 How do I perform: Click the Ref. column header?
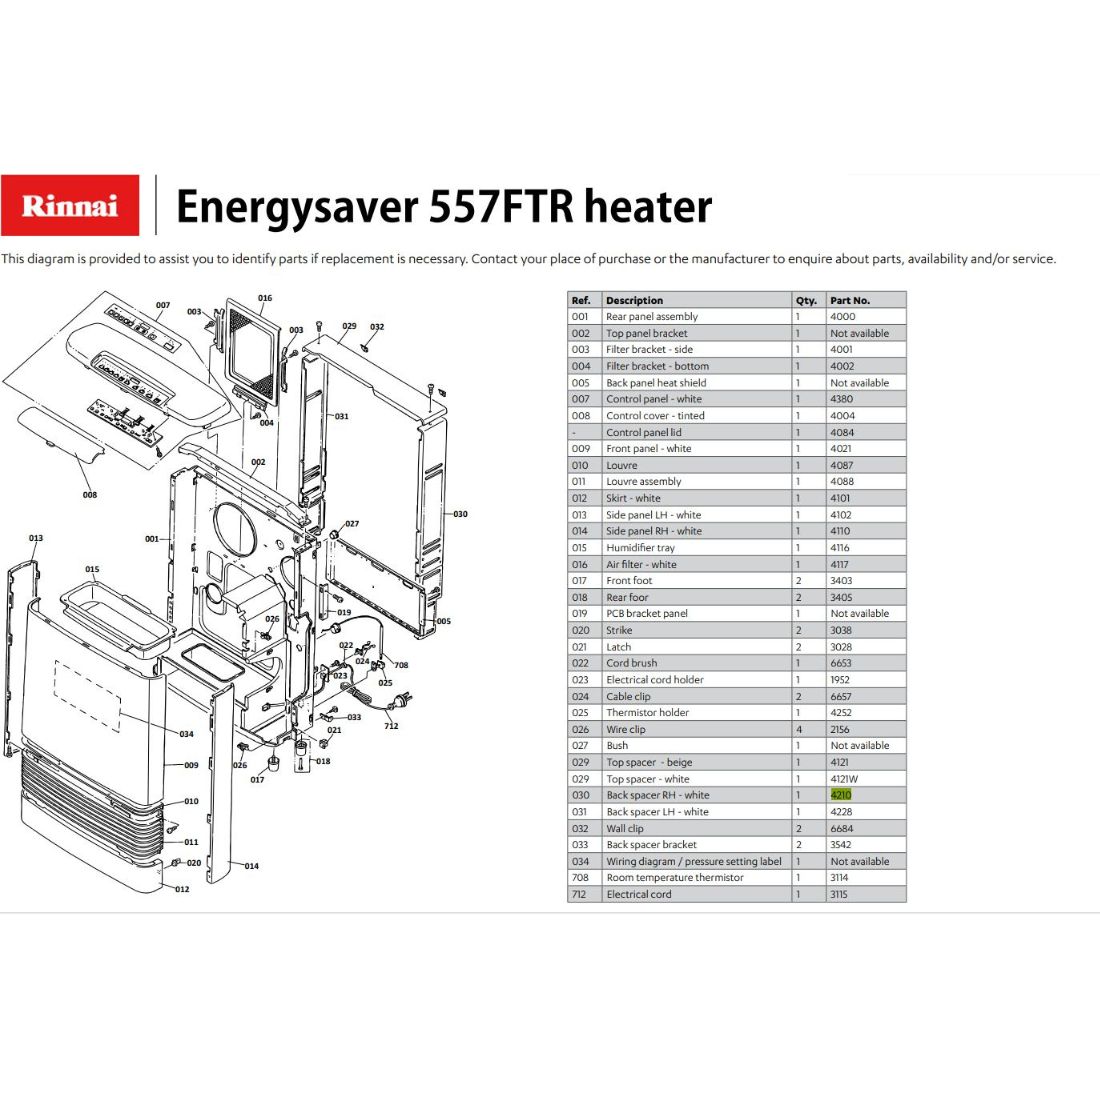click(581, 300)
